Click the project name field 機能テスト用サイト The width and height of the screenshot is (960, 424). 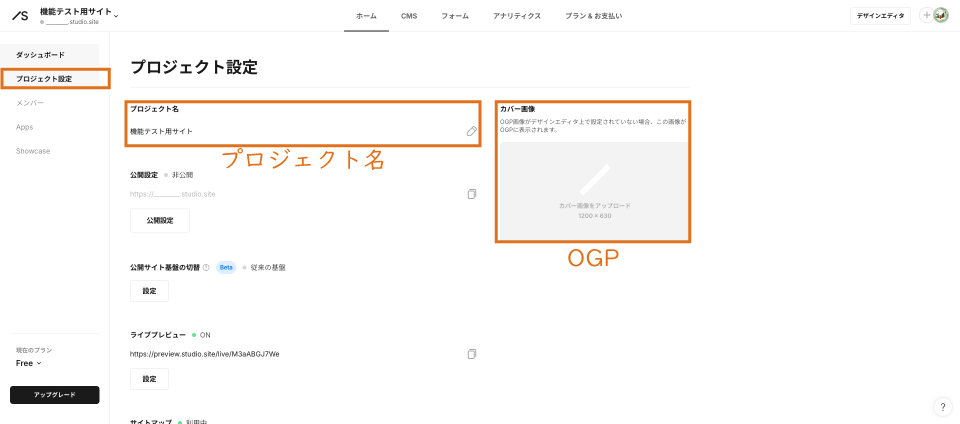click(162, 131)
